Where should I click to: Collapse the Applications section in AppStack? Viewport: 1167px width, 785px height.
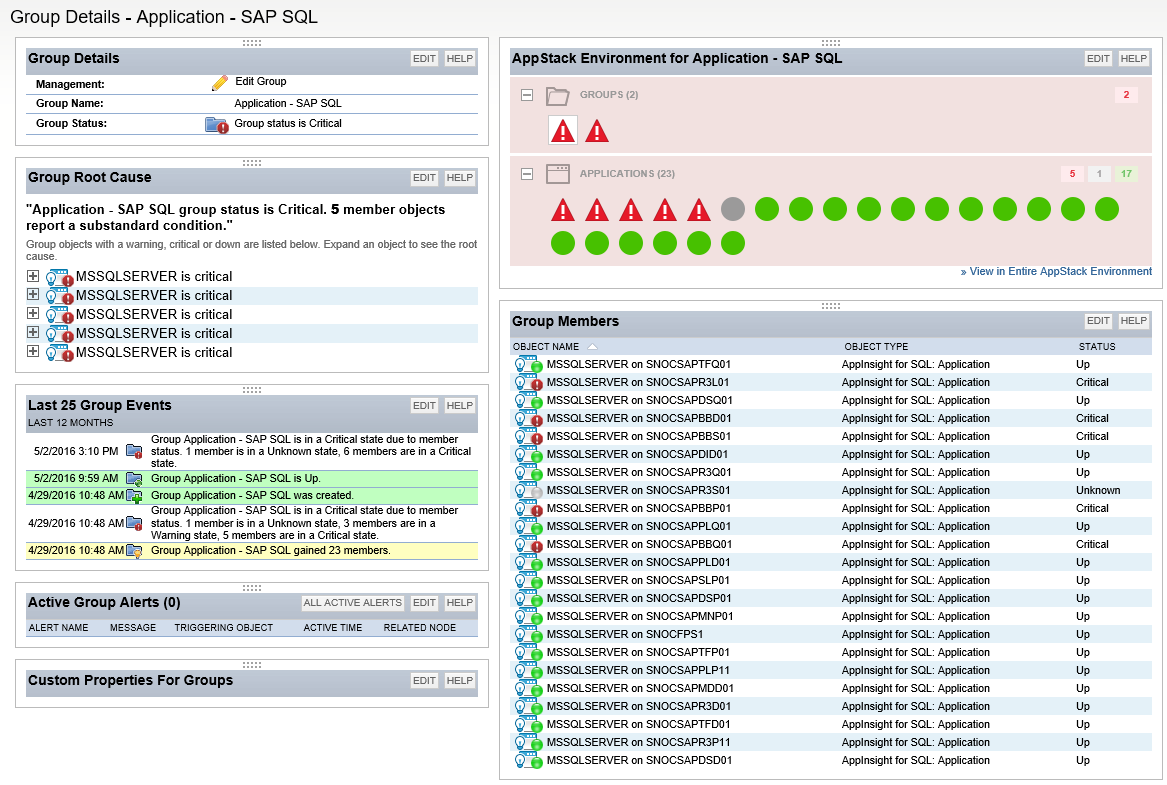tap(526, 174)
